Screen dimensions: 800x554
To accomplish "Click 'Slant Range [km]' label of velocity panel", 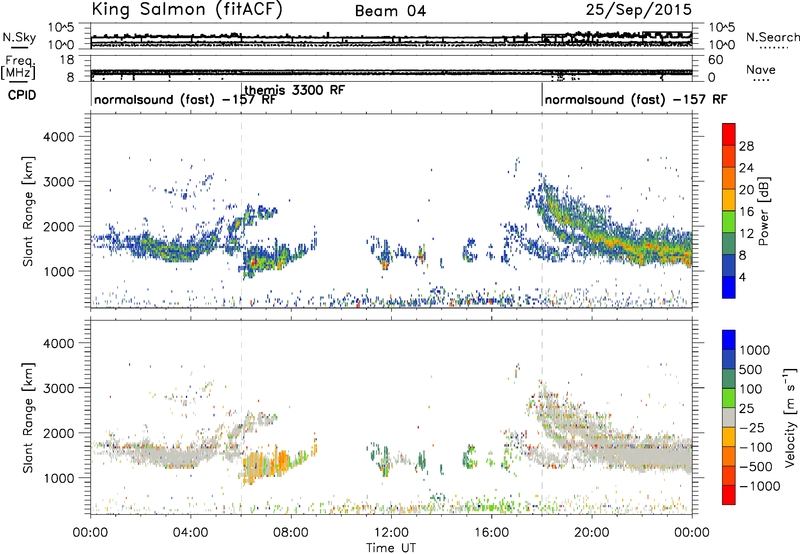I will [x=28, y=418].
